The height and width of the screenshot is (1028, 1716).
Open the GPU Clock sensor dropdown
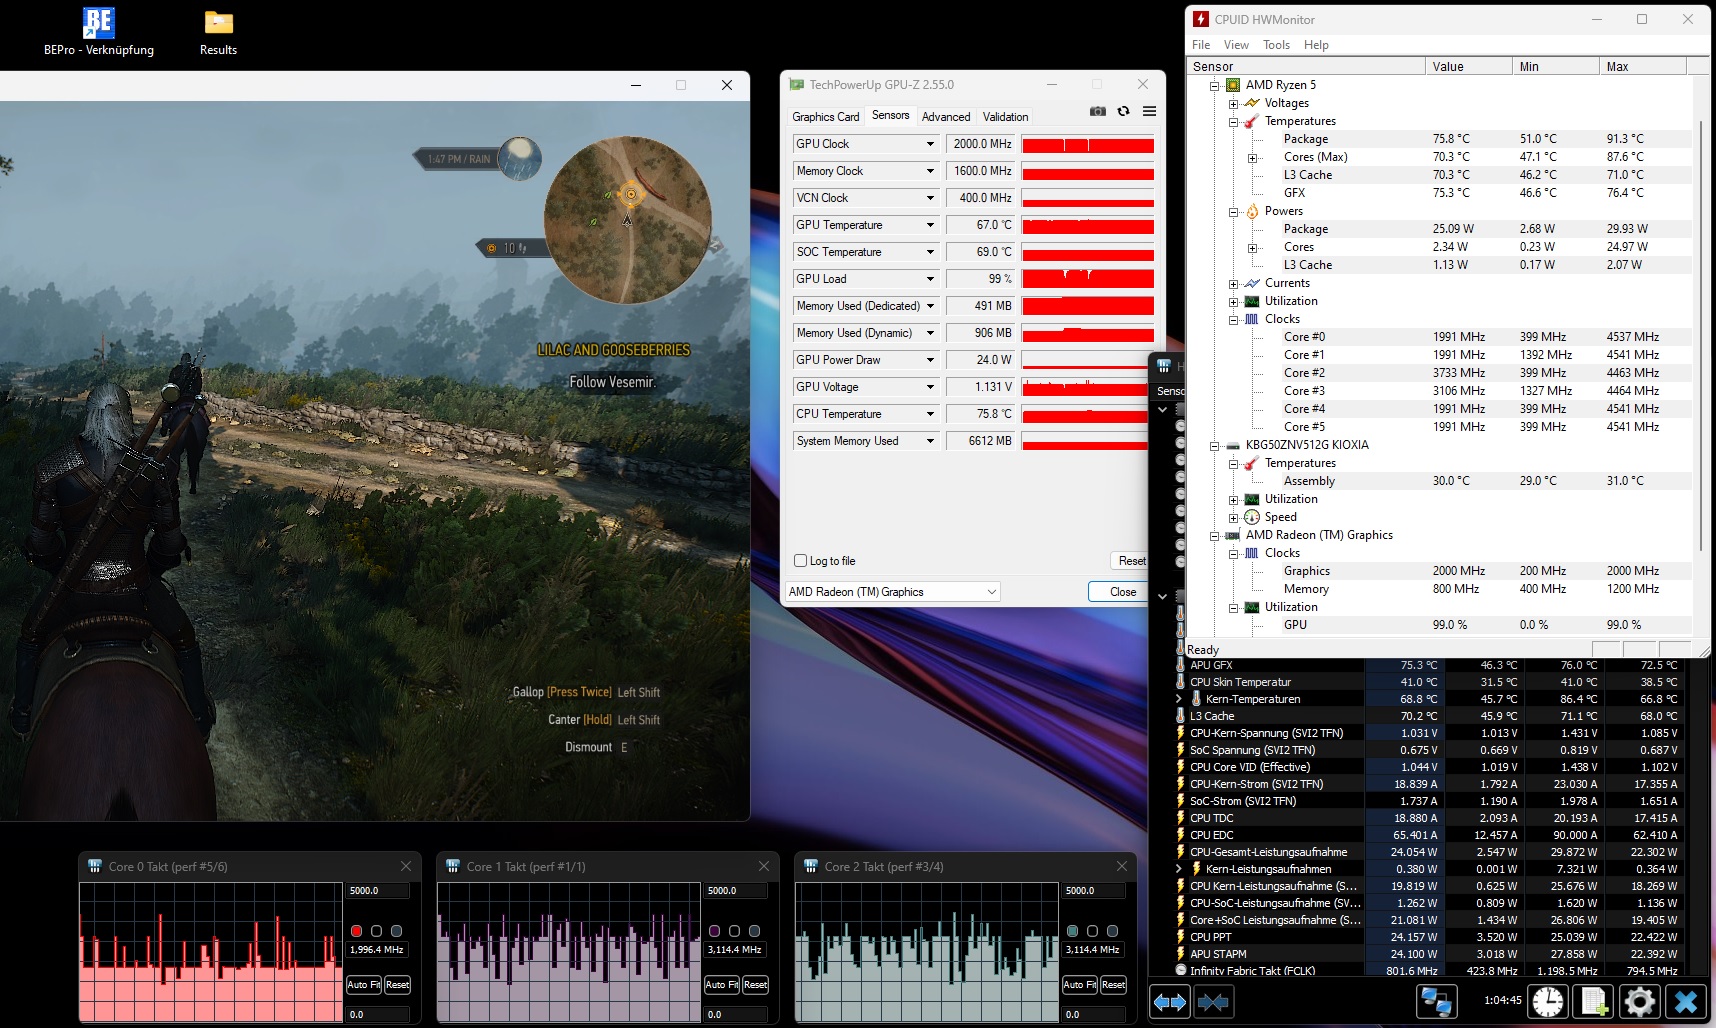pyautogui.click(x=930, y=144)
